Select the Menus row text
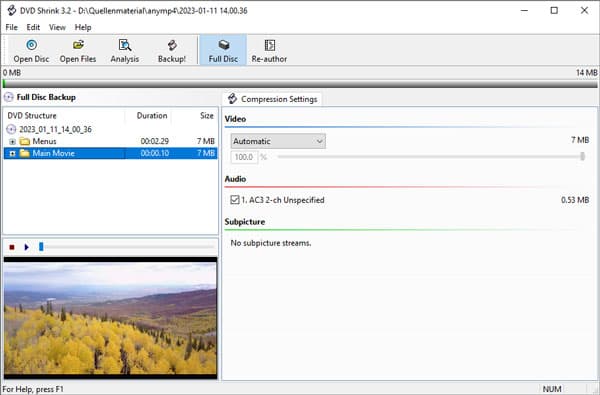600x395 pixels. [x=44, y=141]
